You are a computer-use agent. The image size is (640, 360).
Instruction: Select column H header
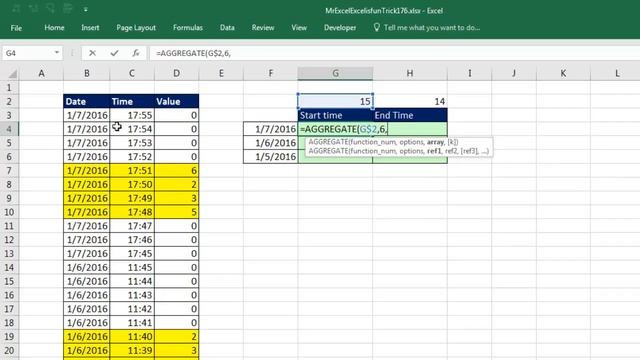[x=410, y=73]
